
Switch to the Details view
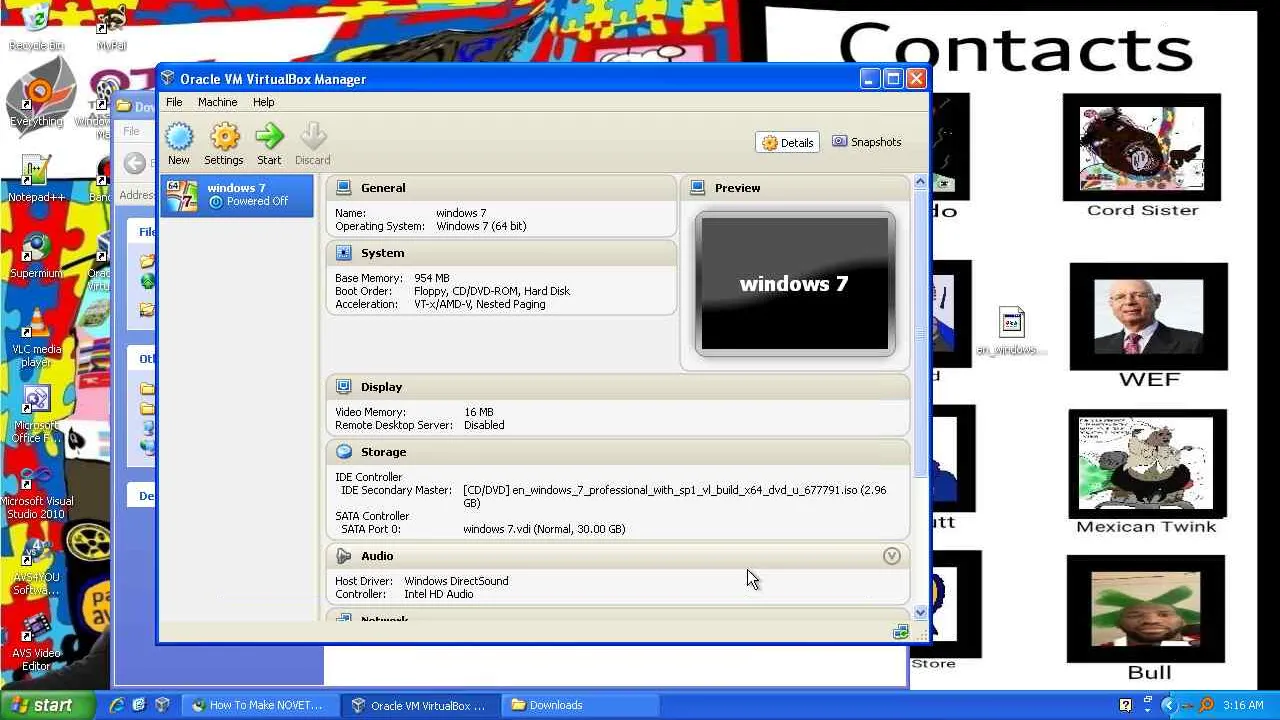(788, 143)
